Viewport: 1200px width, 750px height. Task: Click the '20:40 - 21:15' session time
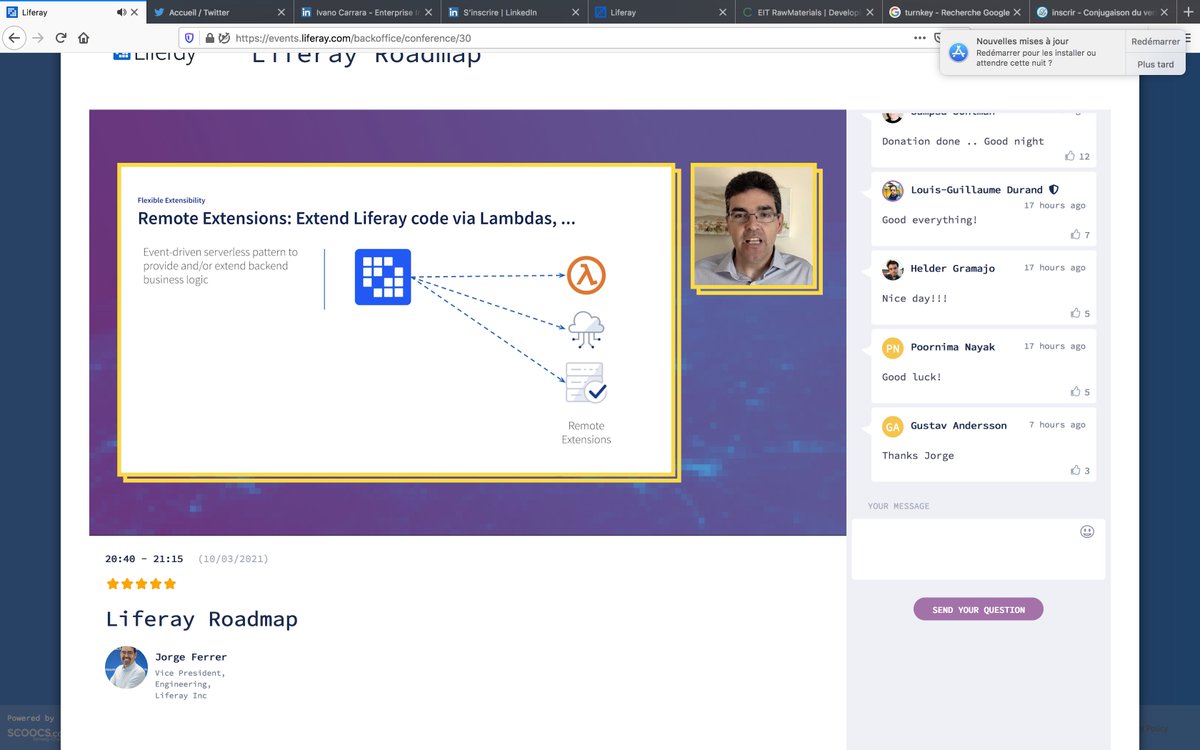pyautogui.click(x=144, y=559)
